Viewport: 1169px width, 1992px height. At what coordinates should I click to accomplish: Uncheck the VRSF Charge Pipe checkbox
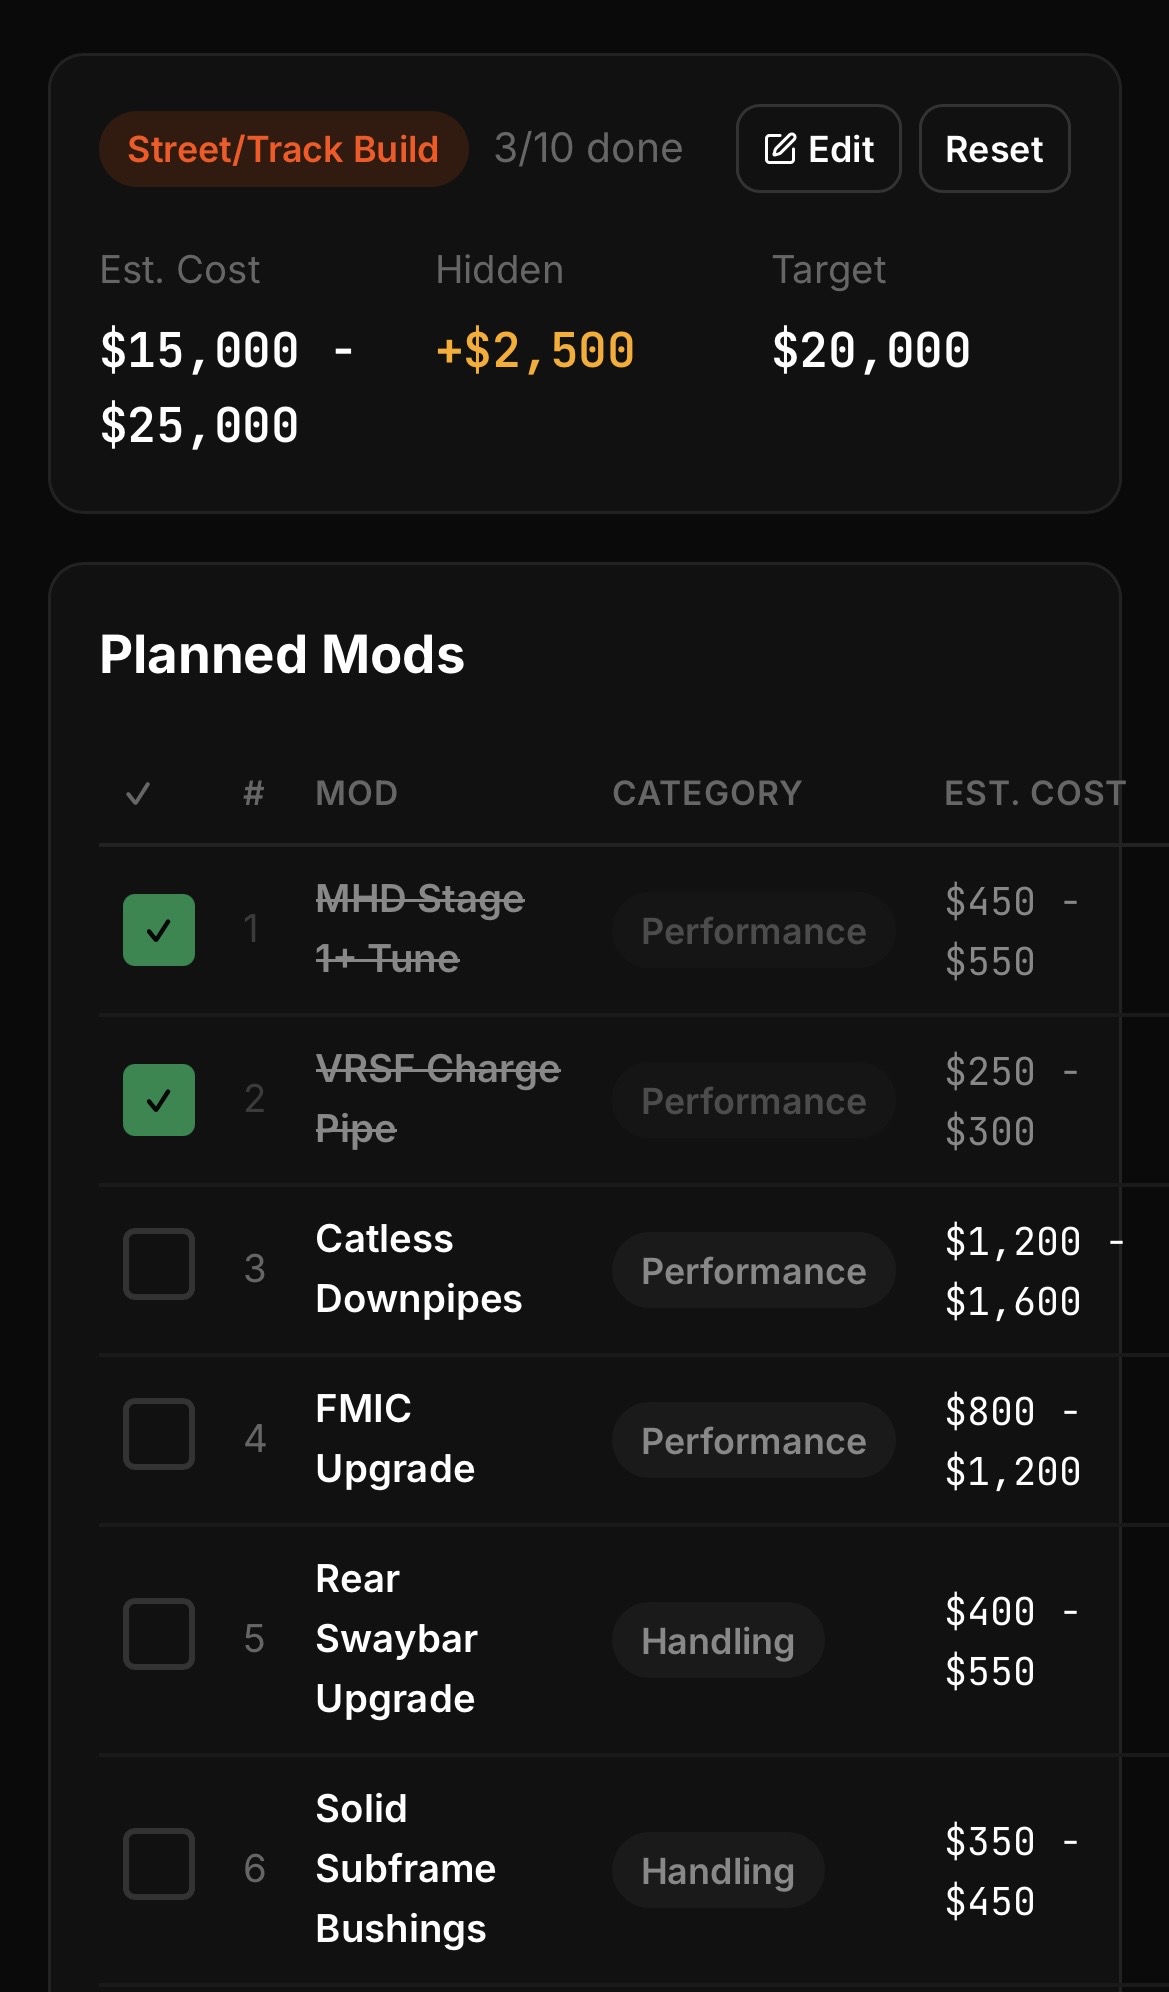coord(158,1100)
